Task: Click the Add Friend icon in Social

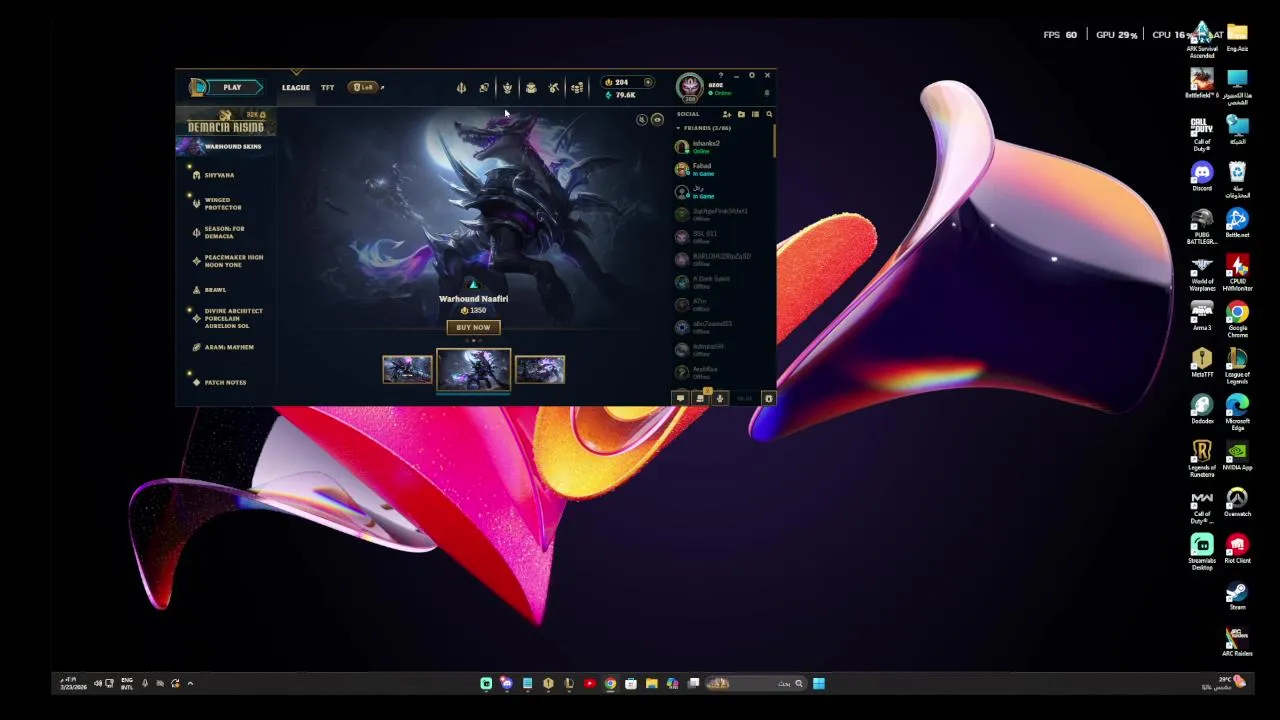Action: pos(727,114)
